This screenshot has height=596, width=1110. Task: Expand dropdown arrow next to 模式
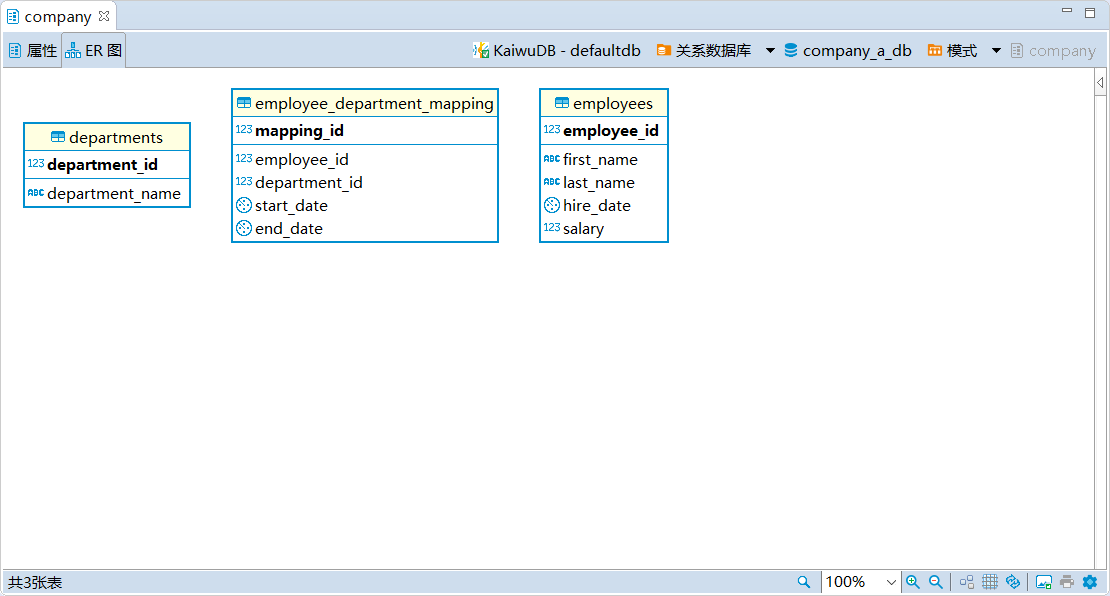click(x=996, y=51)
